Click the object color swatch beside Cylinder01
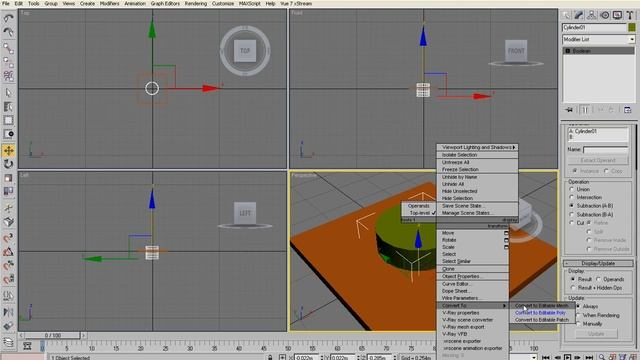Image resolution: width=640 pixels, height=360 pixels. (x=632, y=27)
